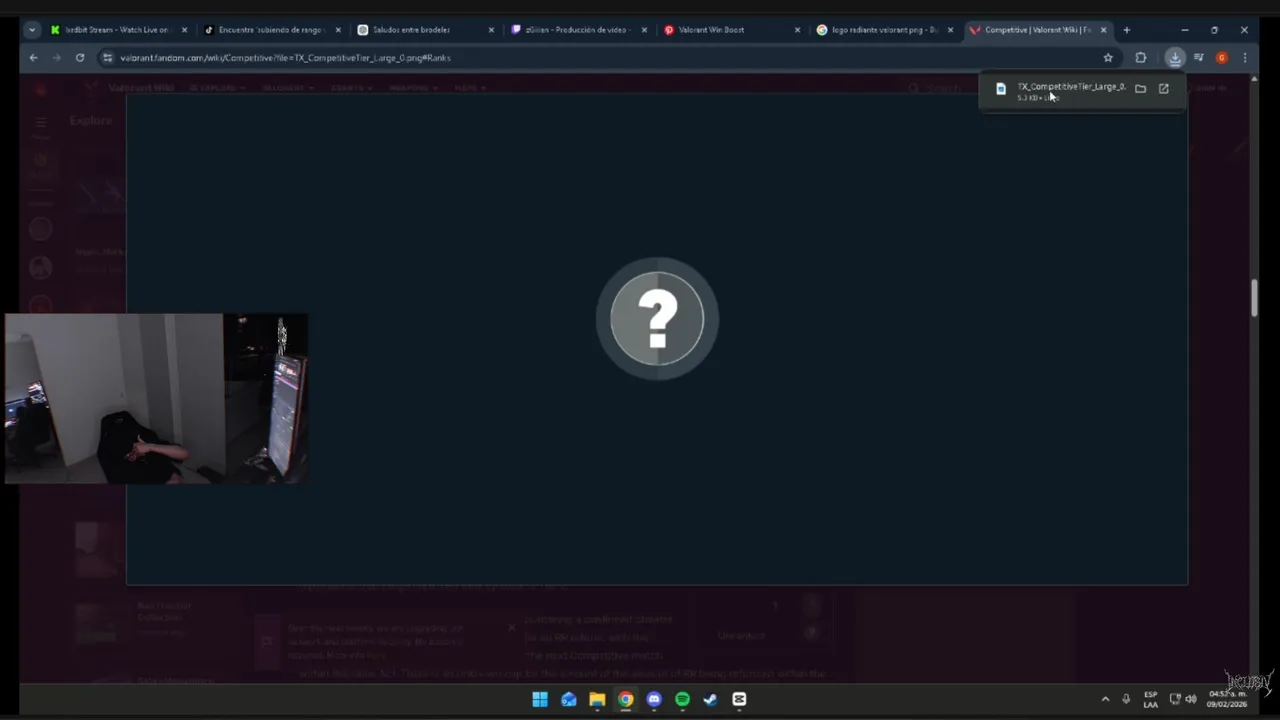
Task: Open Steam from the taskbar
Action: click(x=711, y=700)
